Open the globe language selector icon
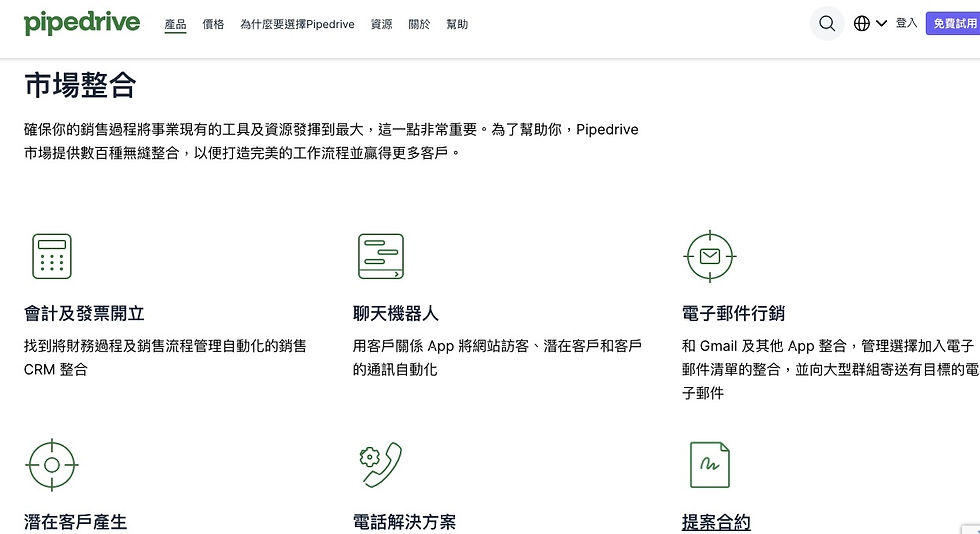 click(x=862, y=24)
